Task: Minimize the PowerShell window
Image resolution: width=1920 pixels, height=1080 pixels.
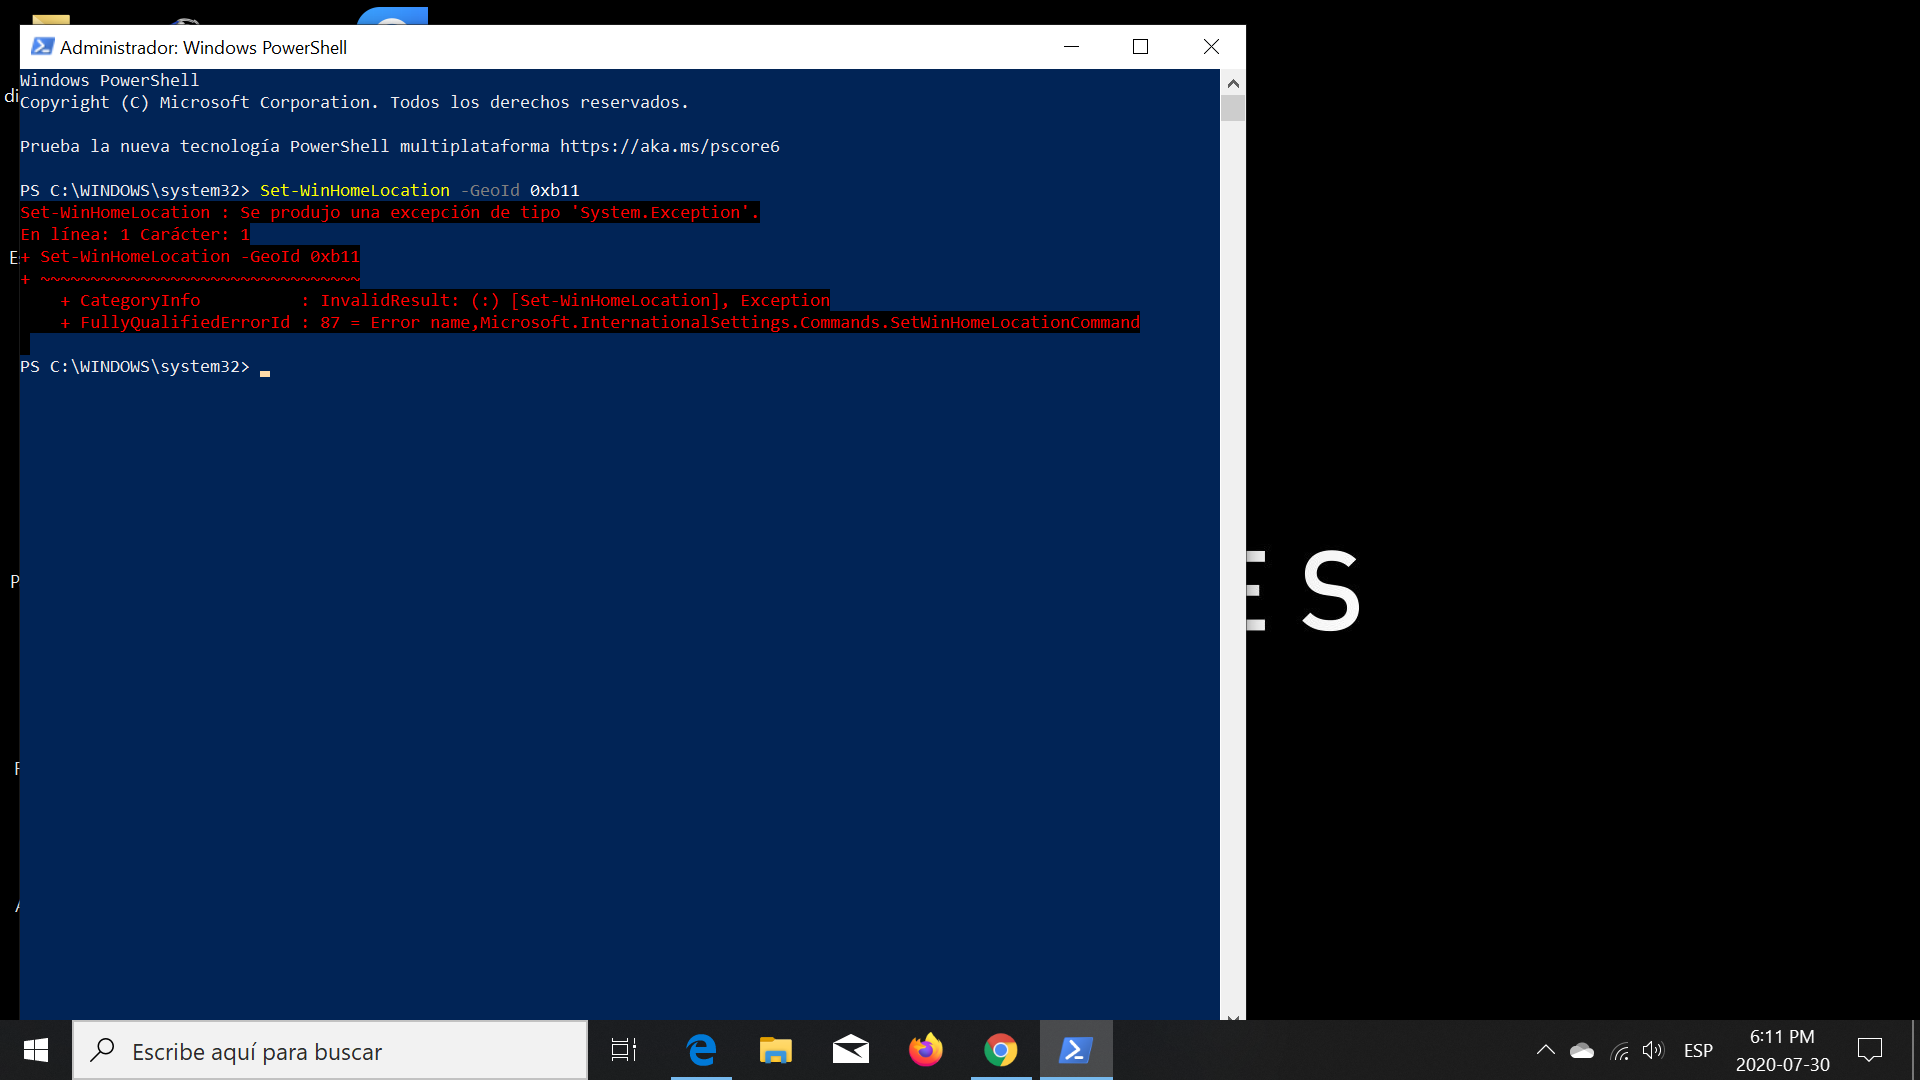Action: (x=1071, y=47)
